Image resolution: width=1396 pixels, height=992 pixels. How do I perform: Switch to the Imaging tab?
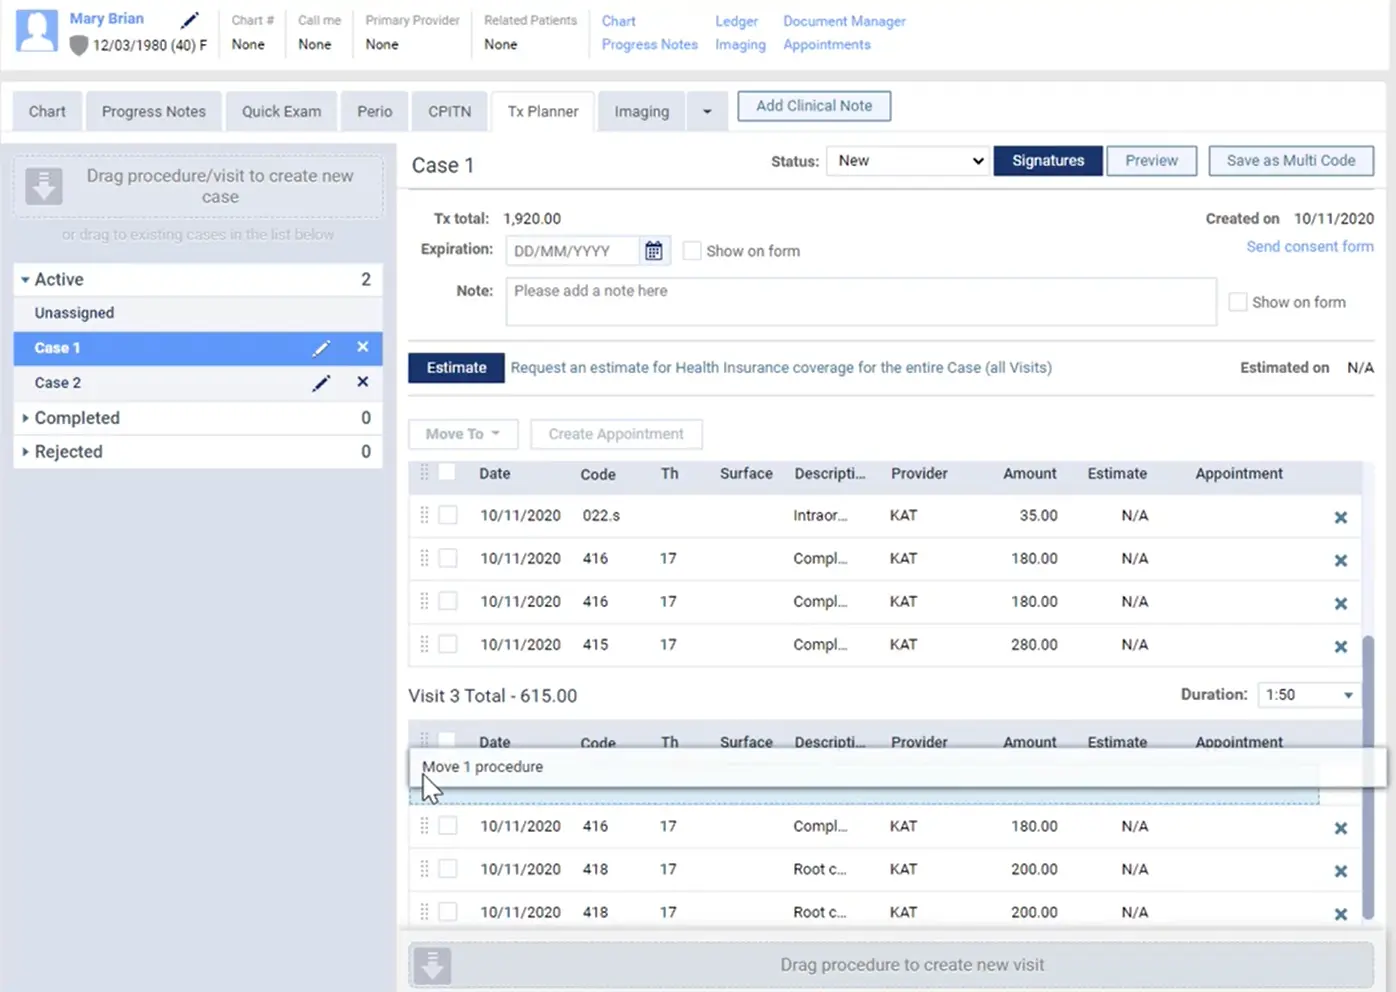click(x=642, y=112)
